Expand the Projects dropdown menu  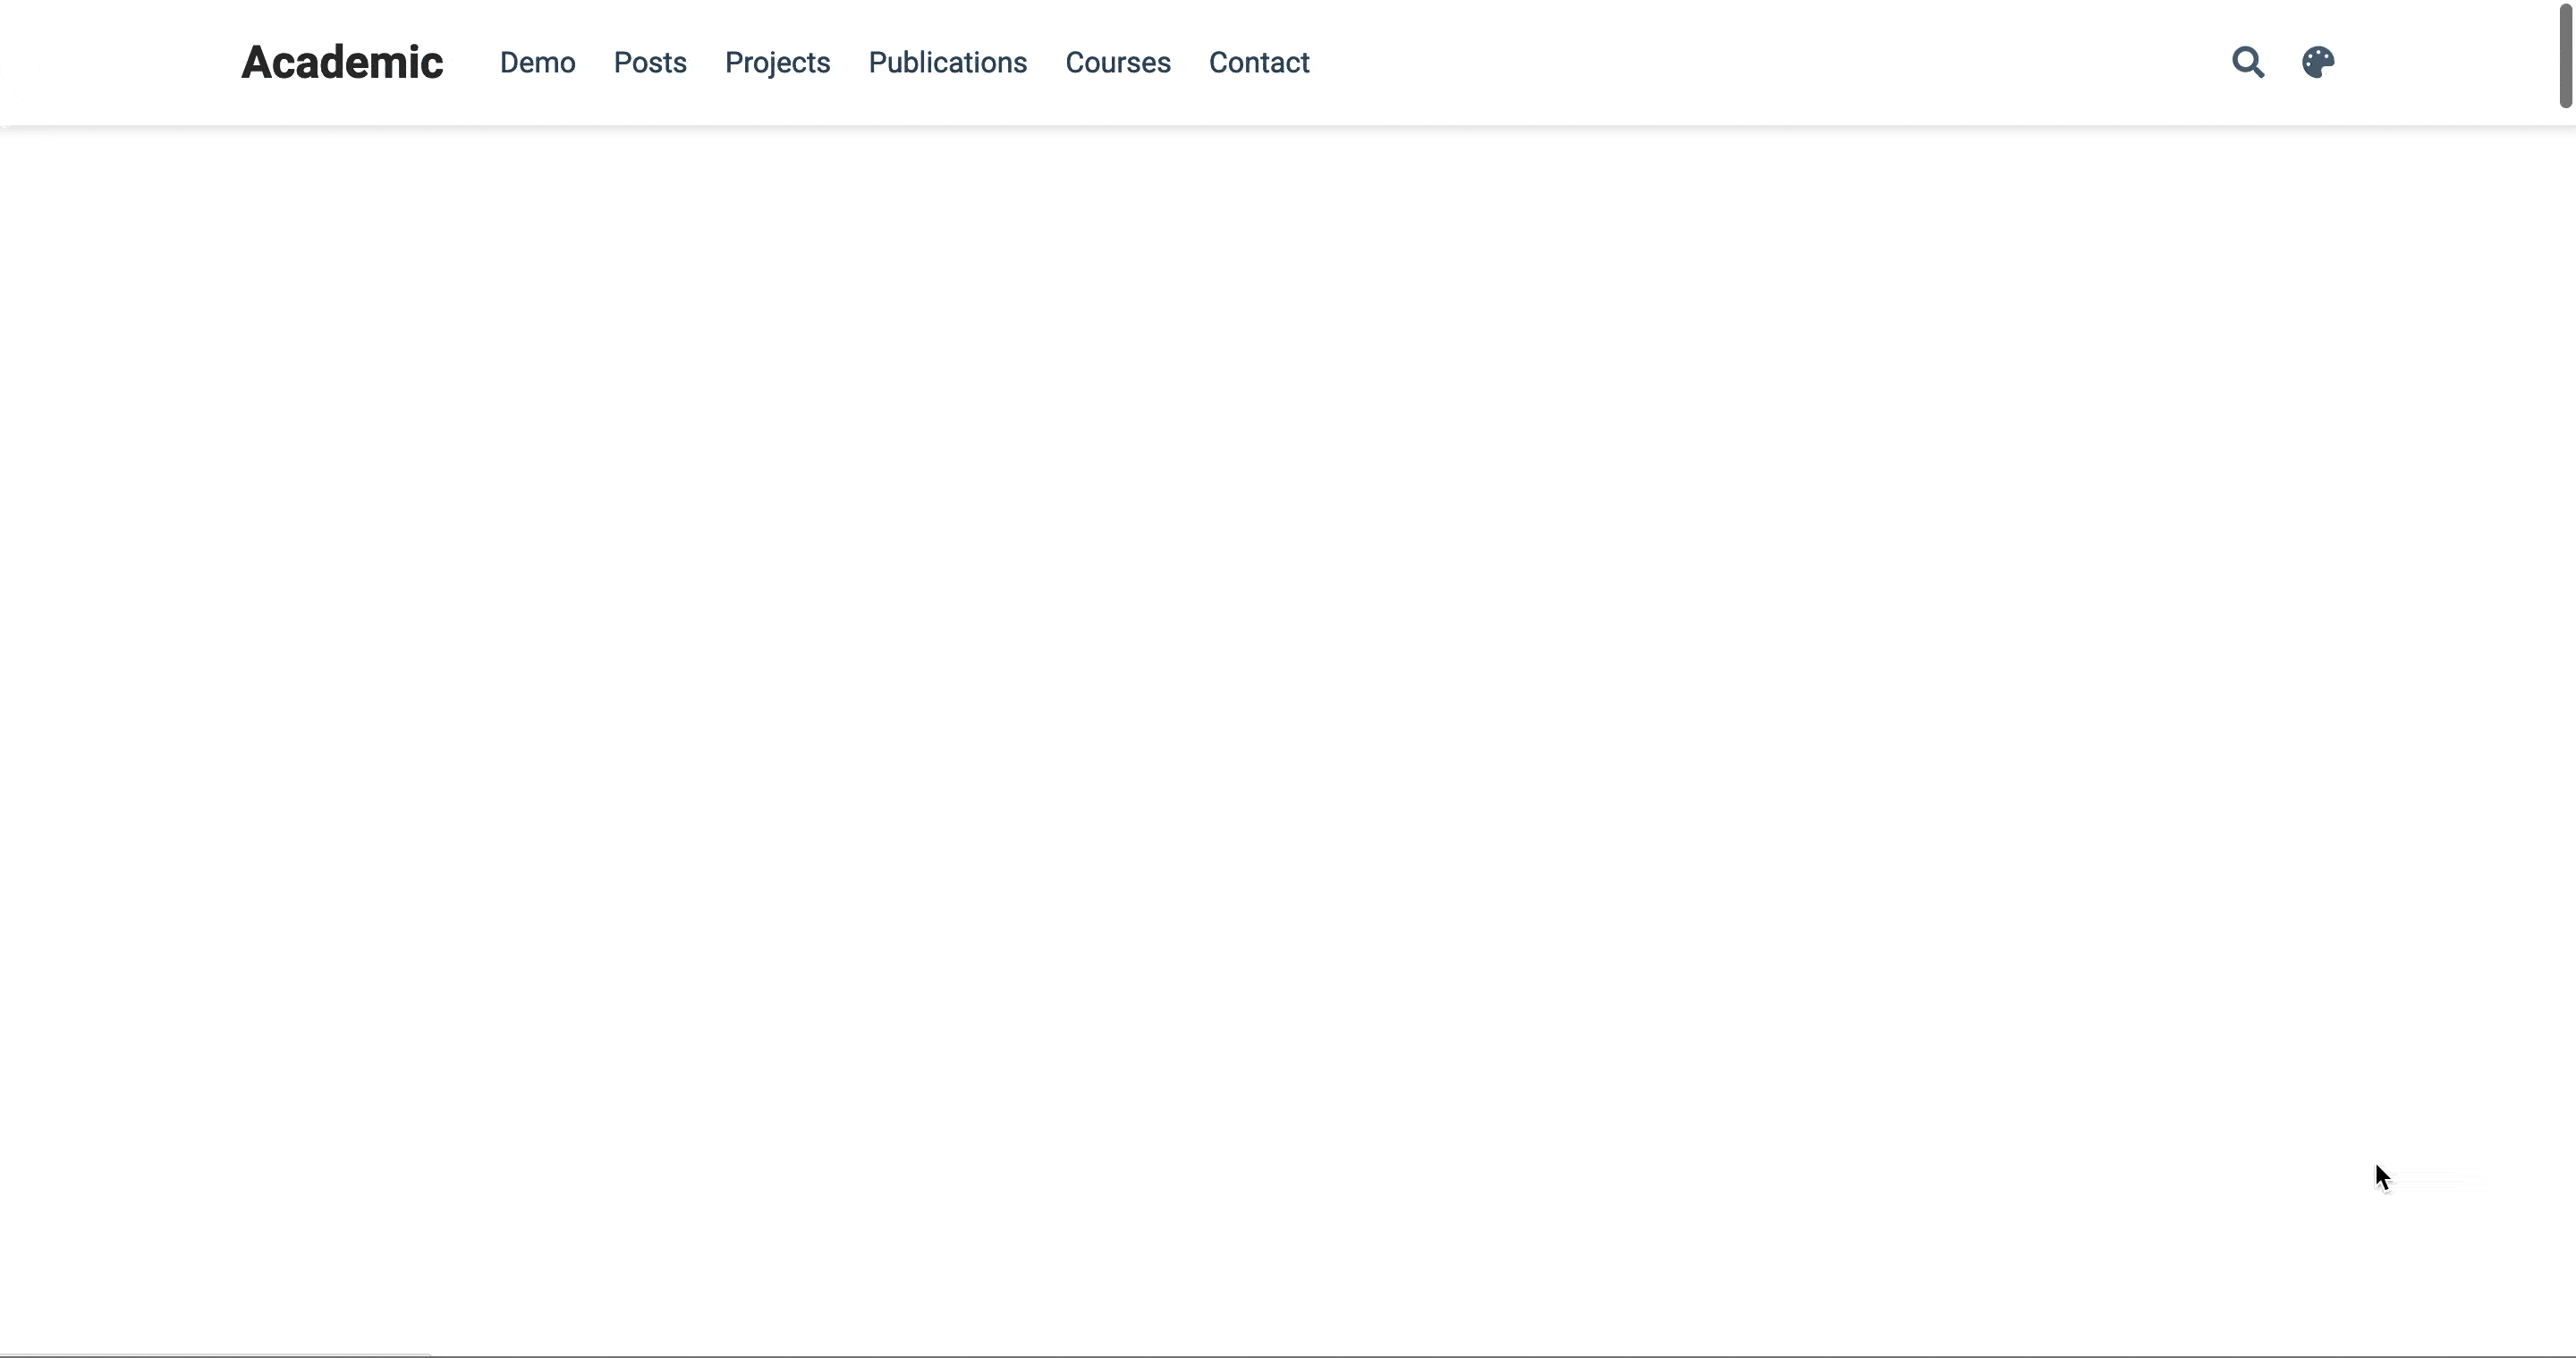click(x=777, y=62)
